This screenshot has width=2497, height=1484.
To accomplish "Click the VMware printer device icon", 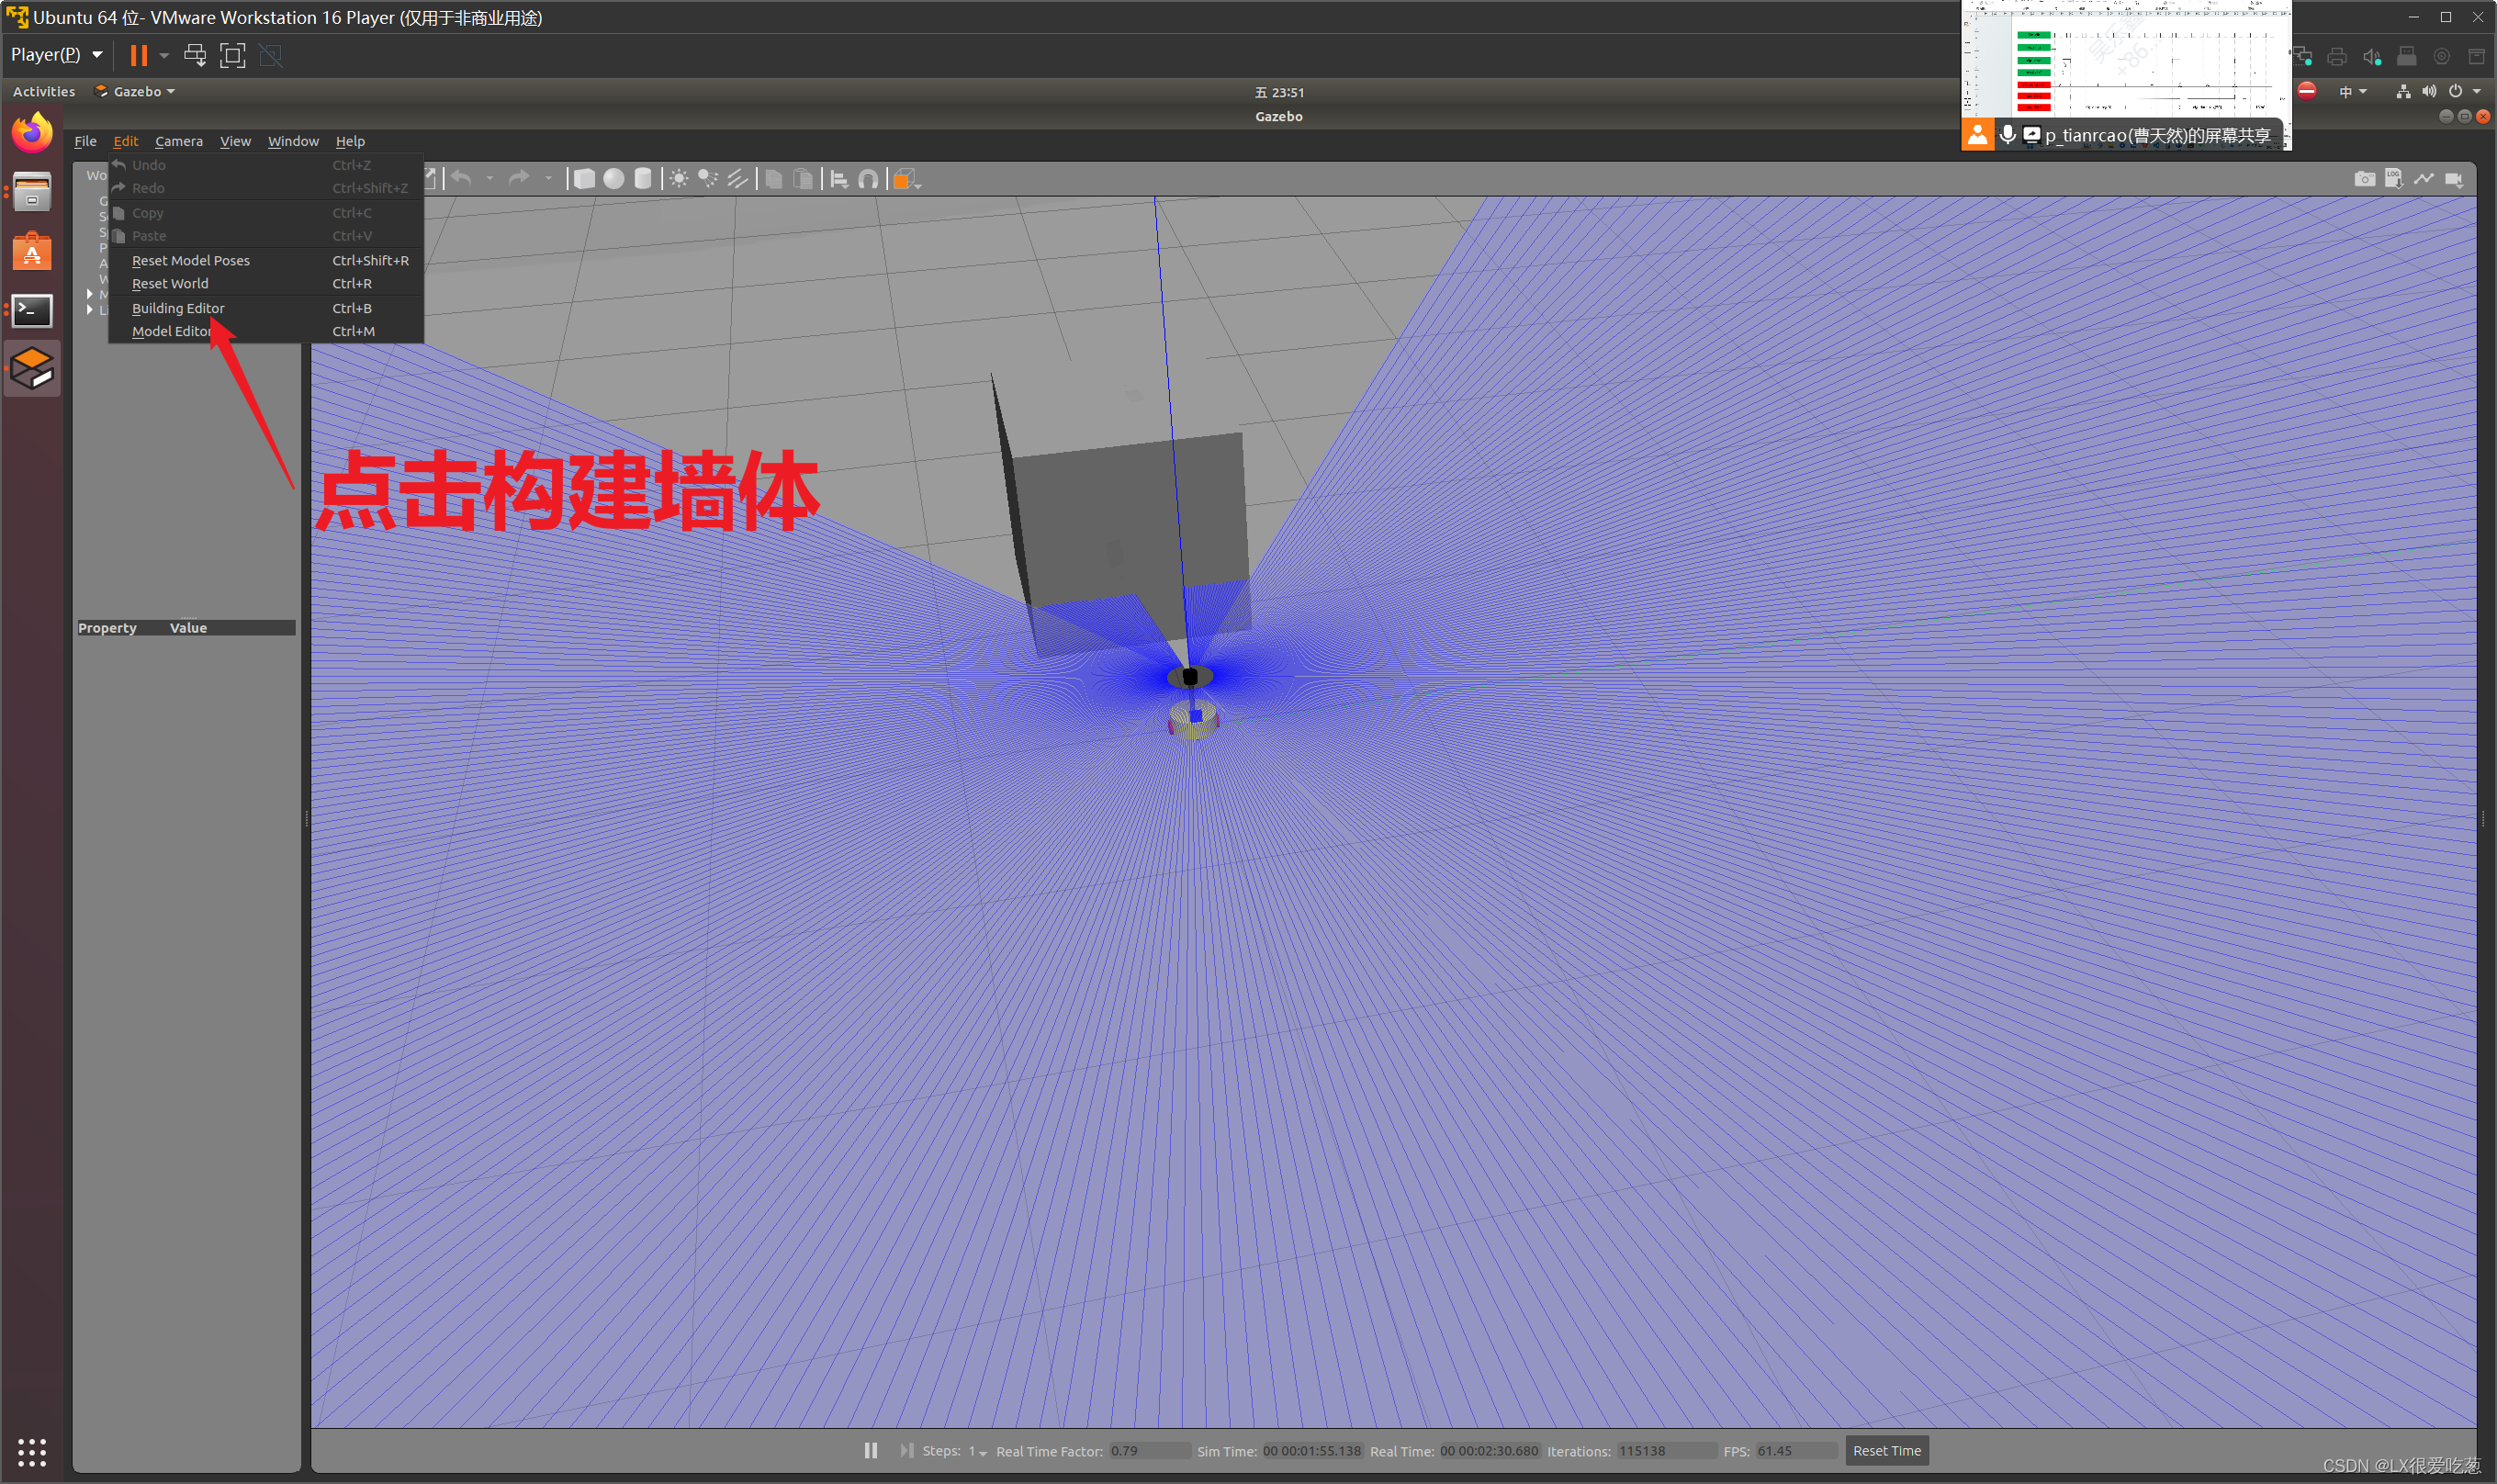I will (x=2337, y=56).
